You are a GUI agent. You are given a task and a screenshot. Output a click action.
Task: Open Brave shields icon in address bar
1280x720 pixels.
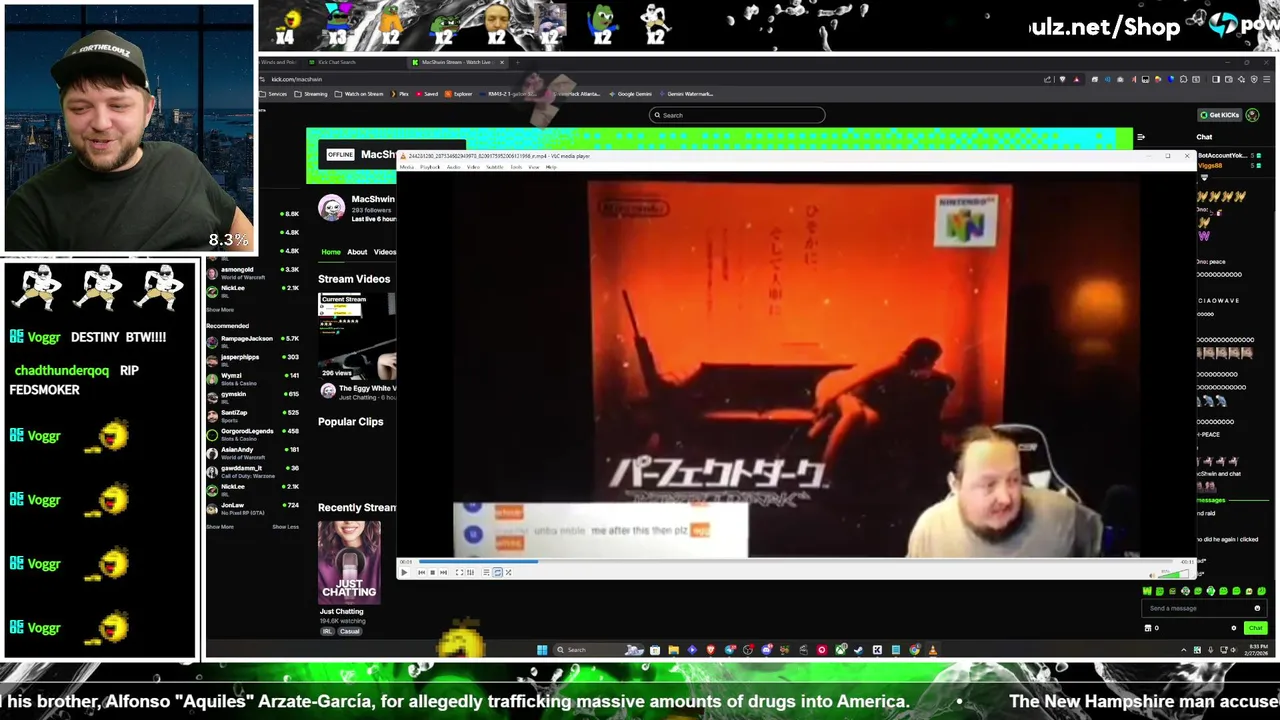pyautogui.click(x=1062, y=79)
